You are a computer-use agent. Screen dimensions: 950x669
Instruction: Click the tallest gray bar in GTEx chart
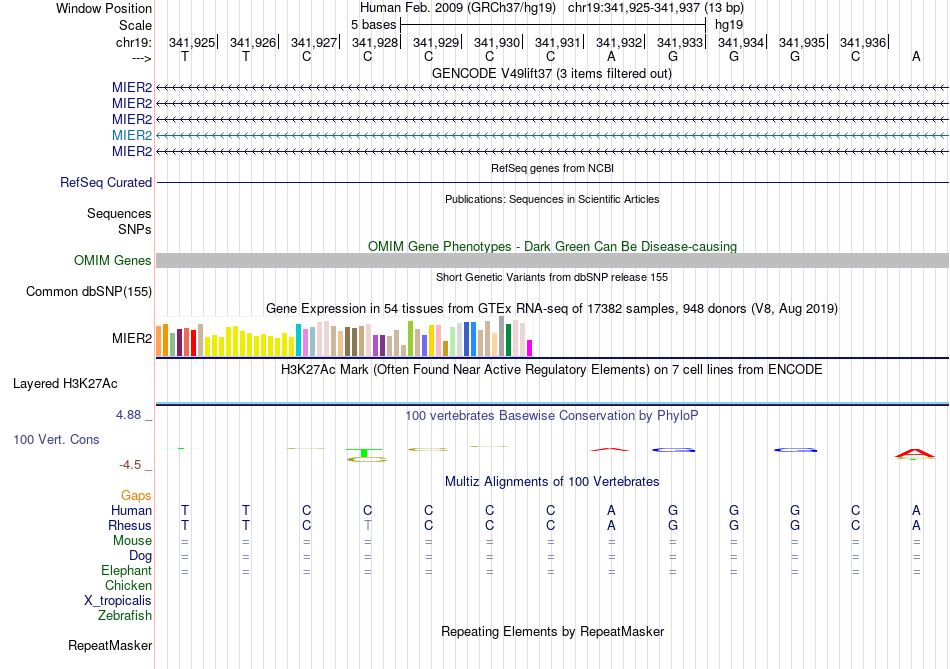click(502, 336)
